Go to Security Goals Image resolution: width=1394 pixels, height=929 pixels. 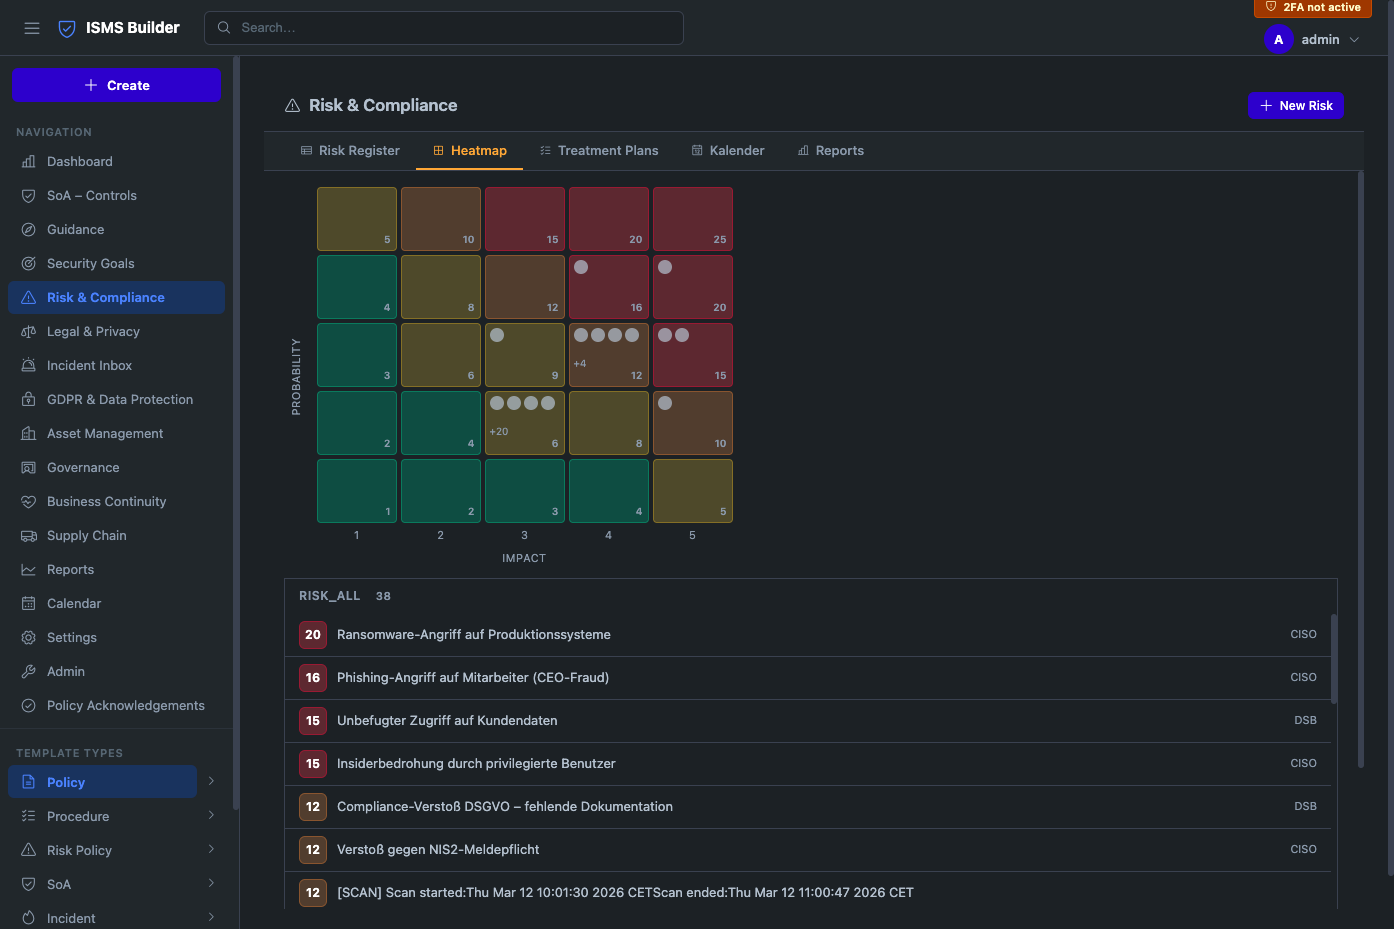point(116,263)
